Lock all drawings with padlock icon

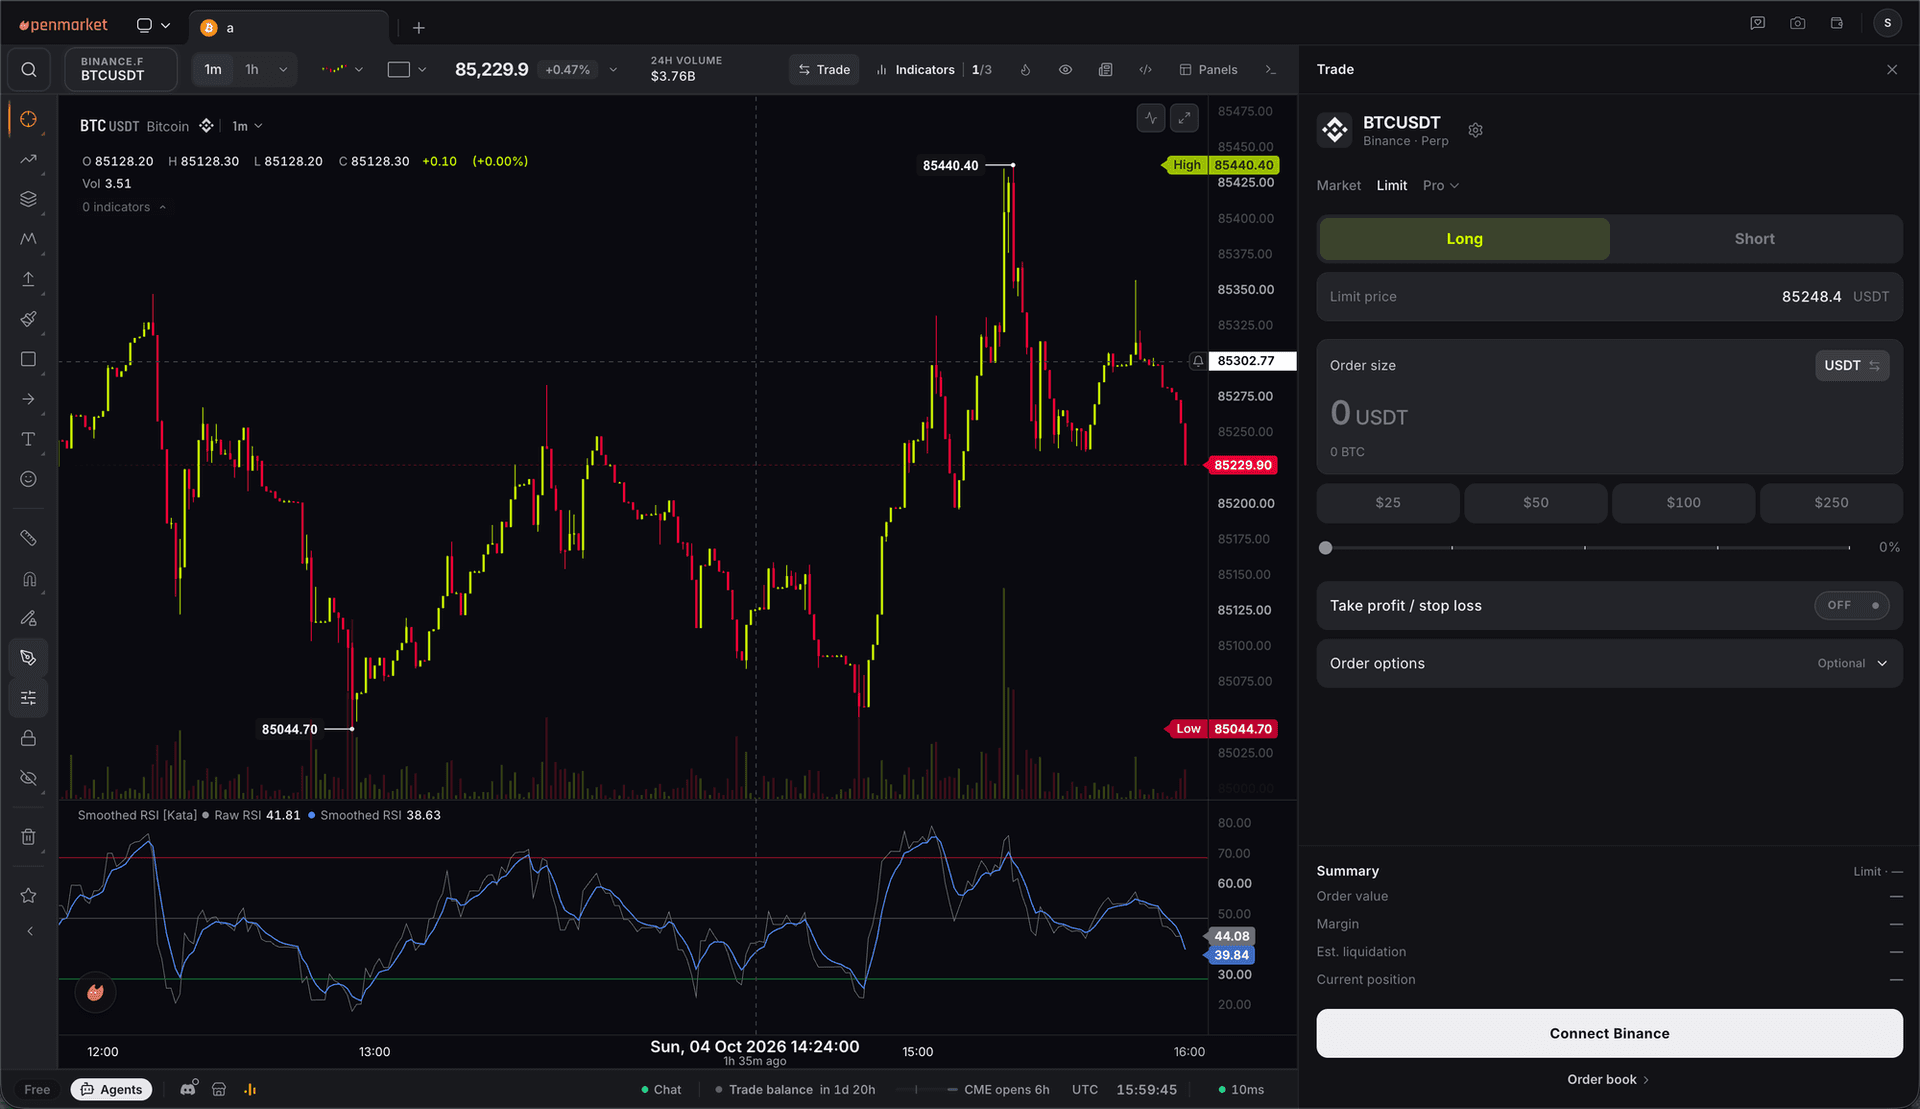(28, 738)
